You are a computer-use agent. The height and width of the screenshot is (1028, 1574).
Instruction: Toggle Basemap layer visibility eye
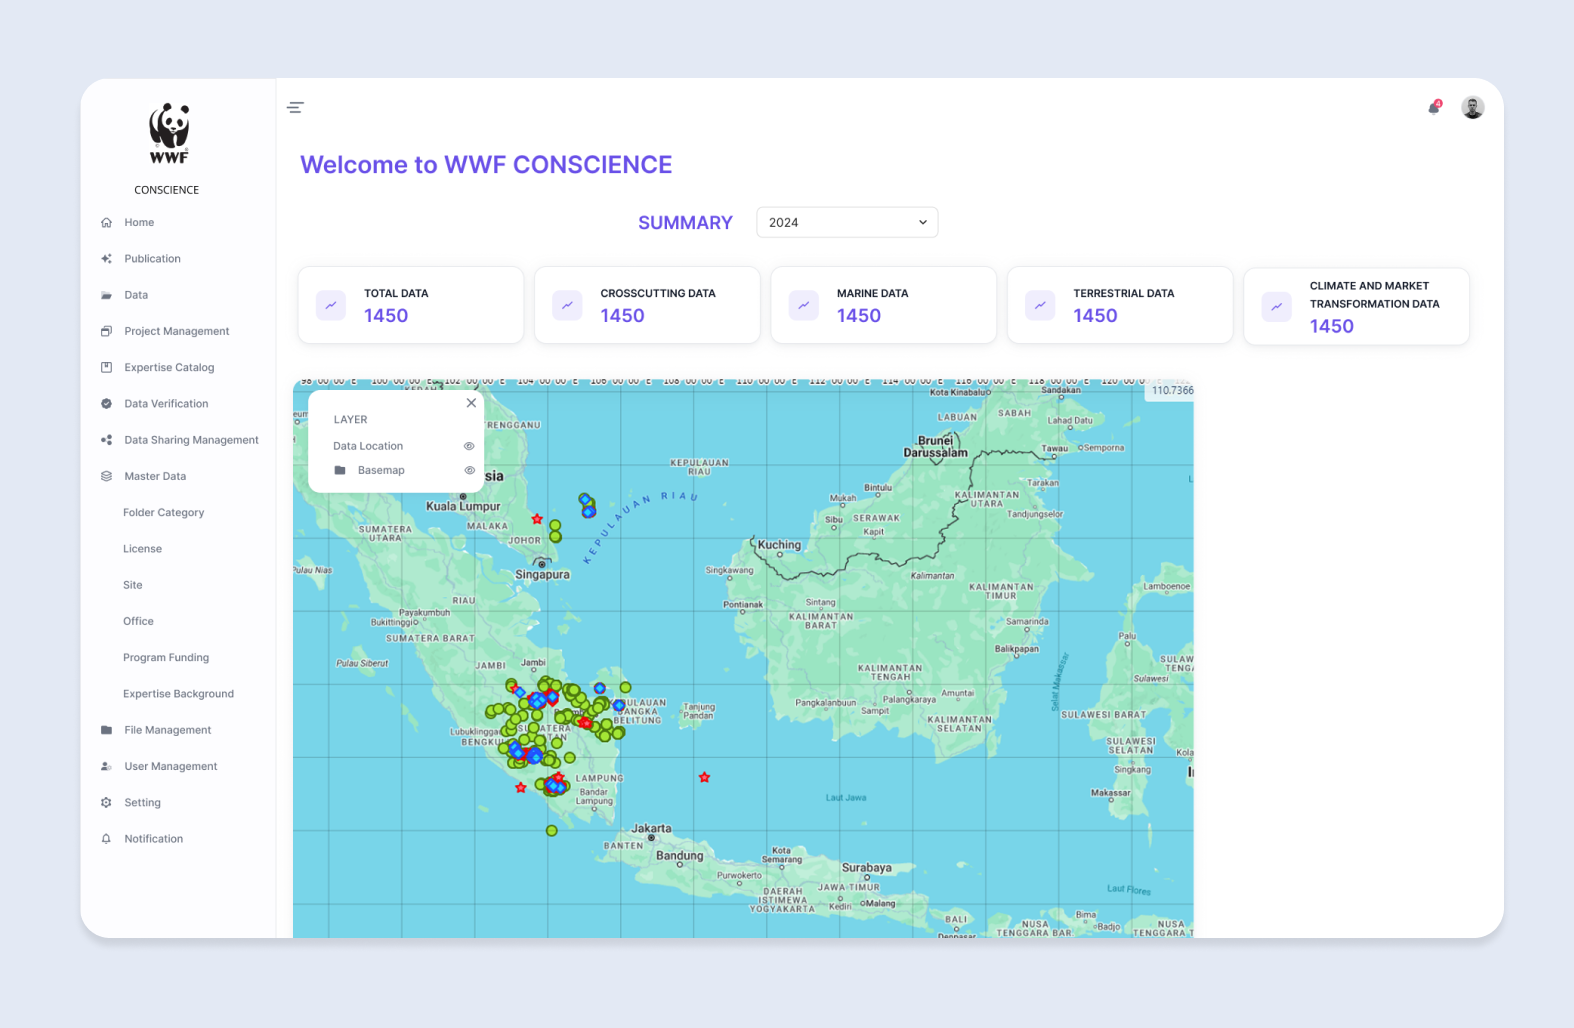(x=469, y=470)
